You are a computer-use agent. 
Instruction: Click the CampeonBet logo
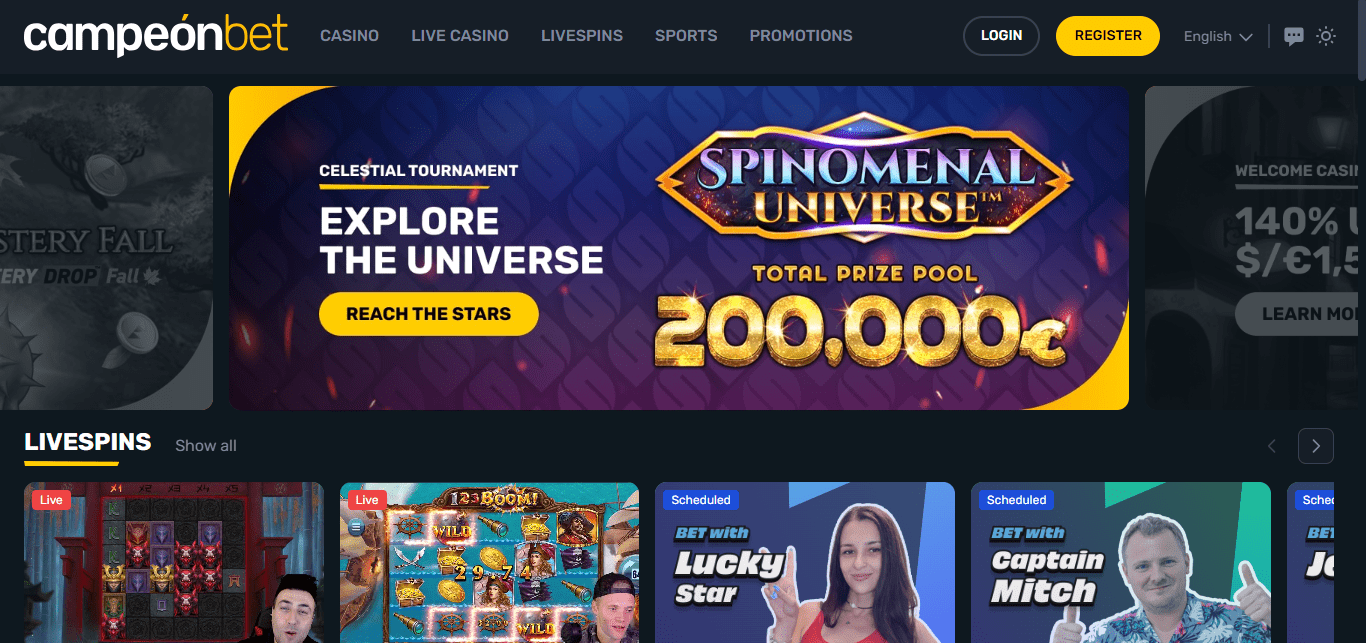coord(156,35)
